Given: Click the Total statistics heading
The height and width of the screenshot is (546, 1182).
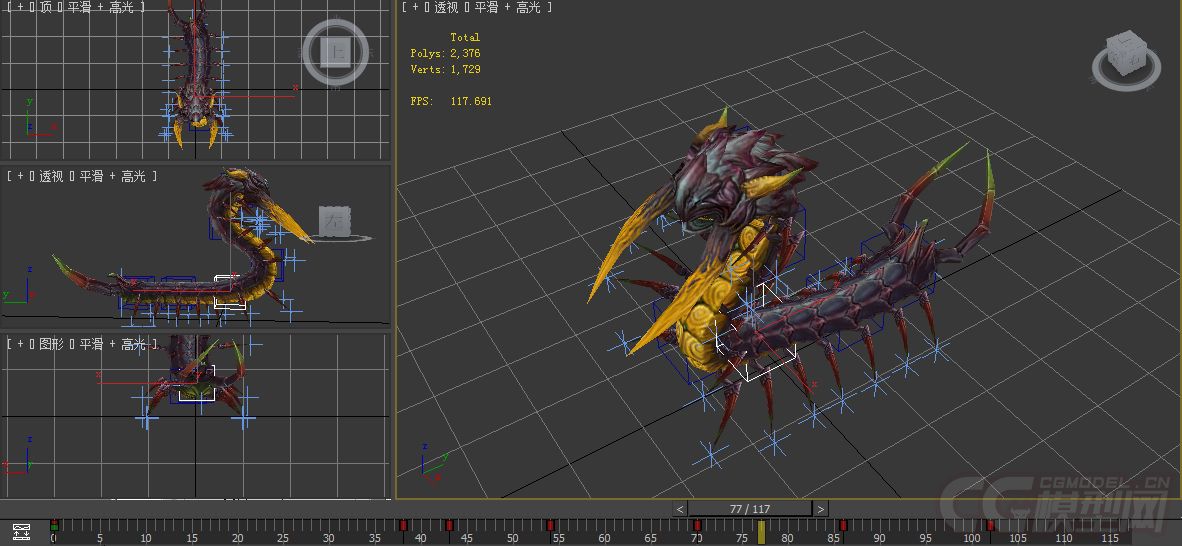Looking at the screenshot, I should coord(465,37).
